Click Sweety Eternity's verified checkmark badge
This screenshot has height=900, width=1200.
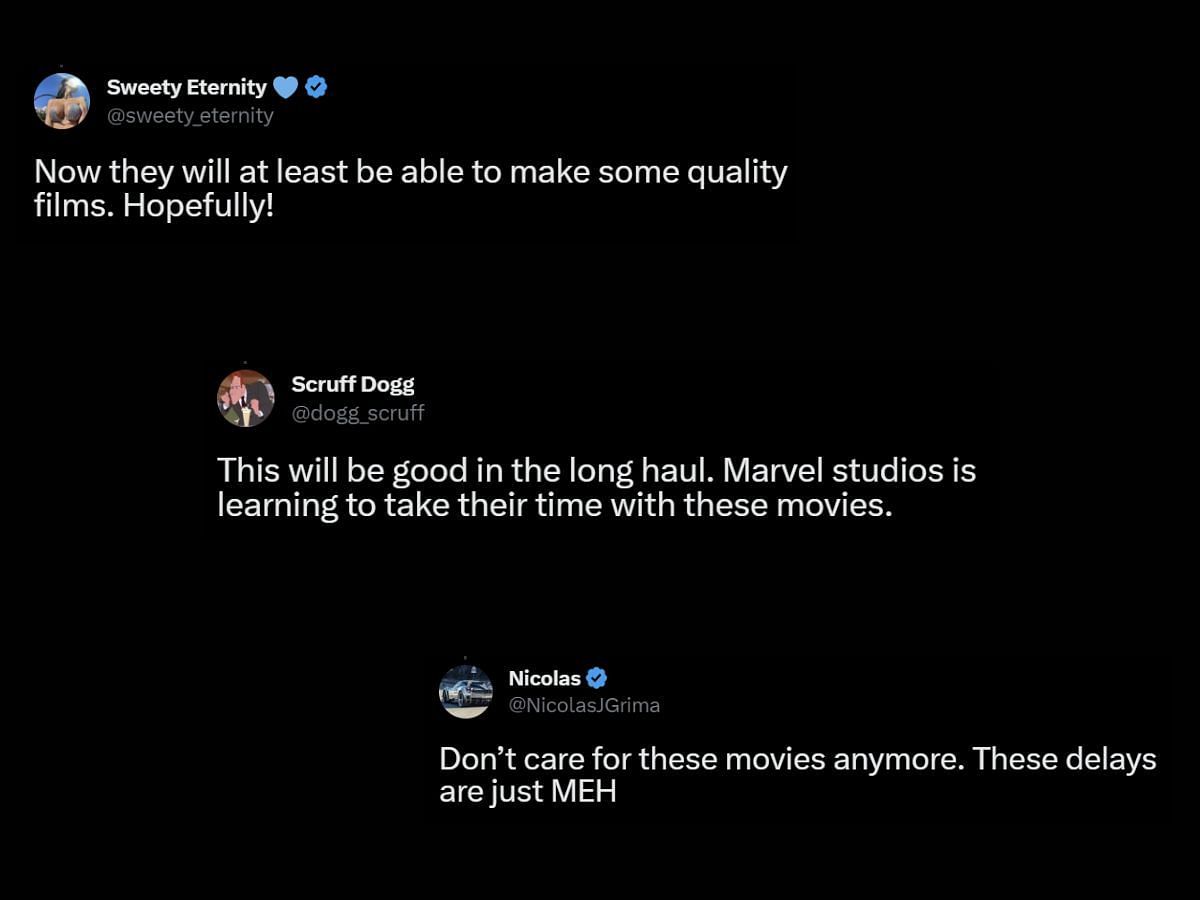point(316,88)
